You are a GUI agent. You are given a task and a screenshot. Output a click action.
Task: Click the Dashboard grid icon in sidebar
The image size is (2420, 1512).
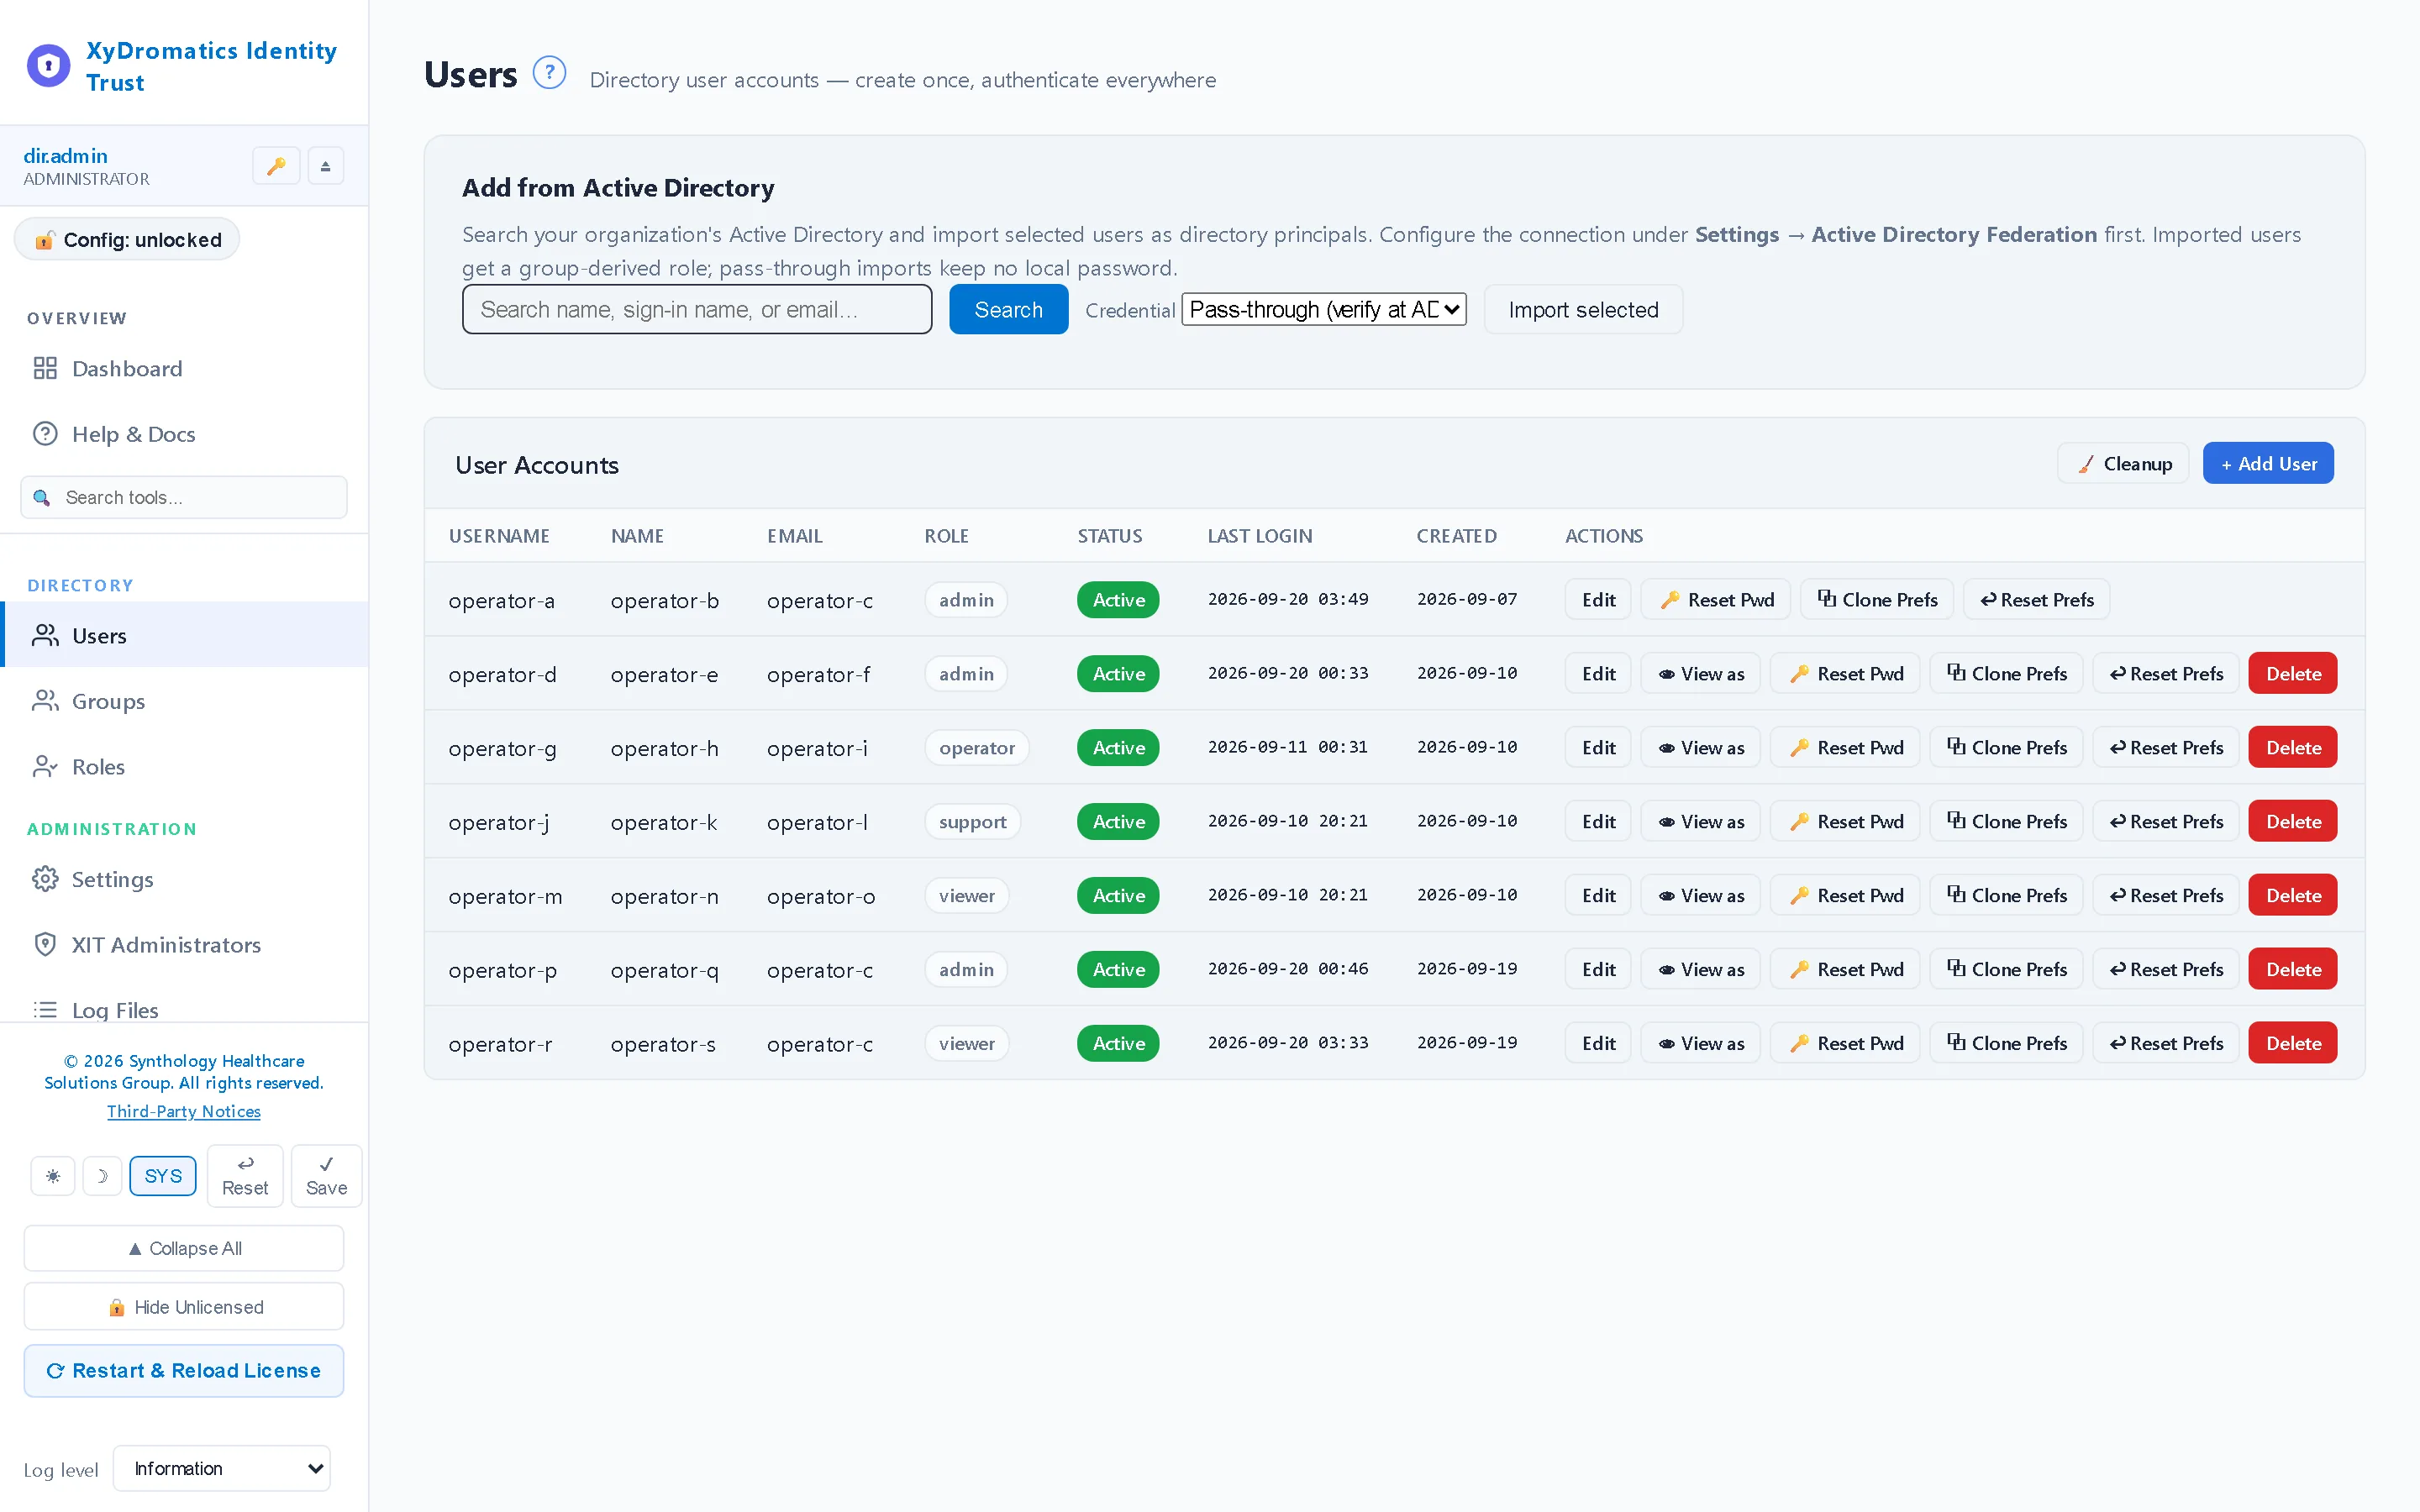tap(45, 368)
